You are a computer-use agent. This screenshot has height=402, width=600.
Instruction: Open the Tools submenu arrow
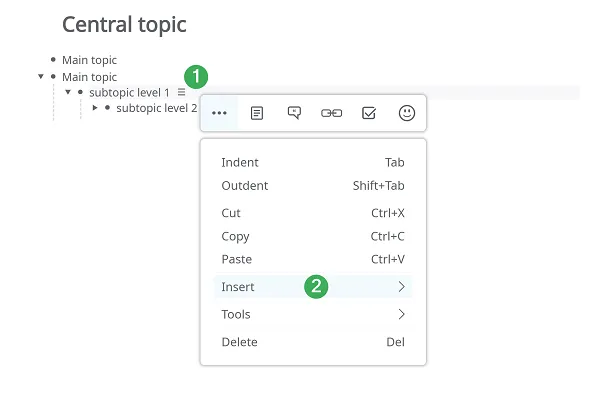(401, 314)
